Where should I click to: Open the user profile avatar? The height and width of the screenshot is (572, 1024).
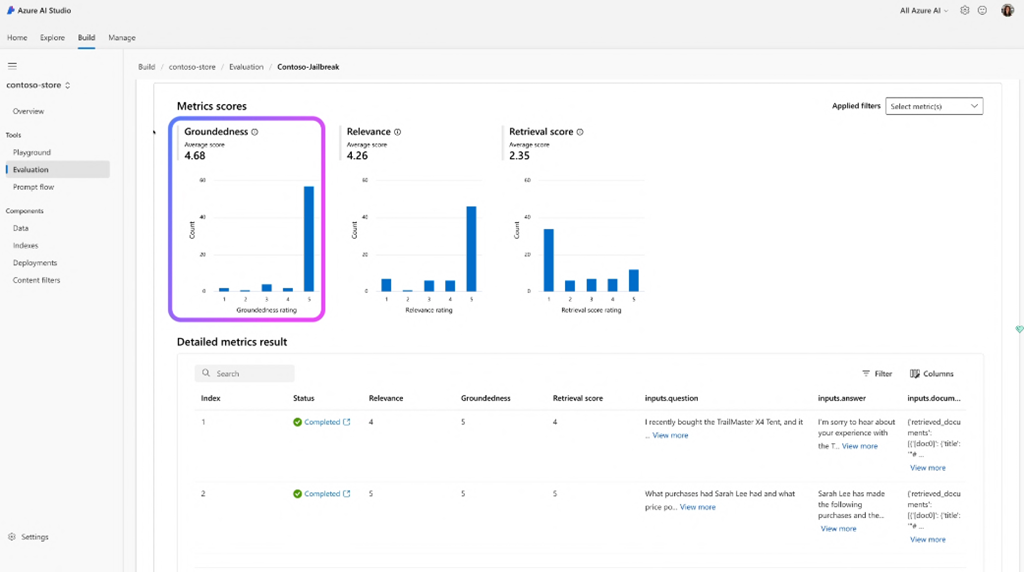(1007, 10)
